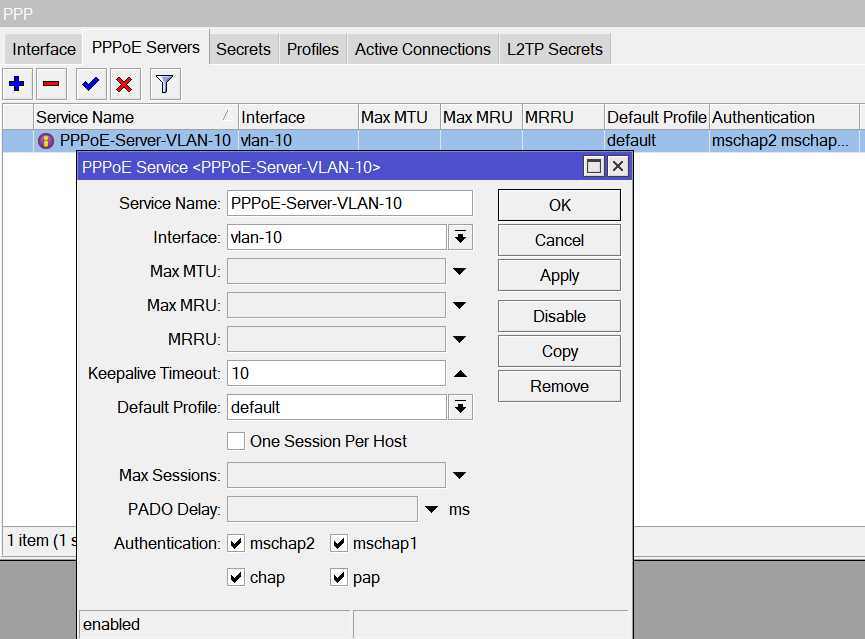Uncheck mschap2 authentication
Image resolution: width=865 pixels, height=639 pixels.
tap(236, 544)
